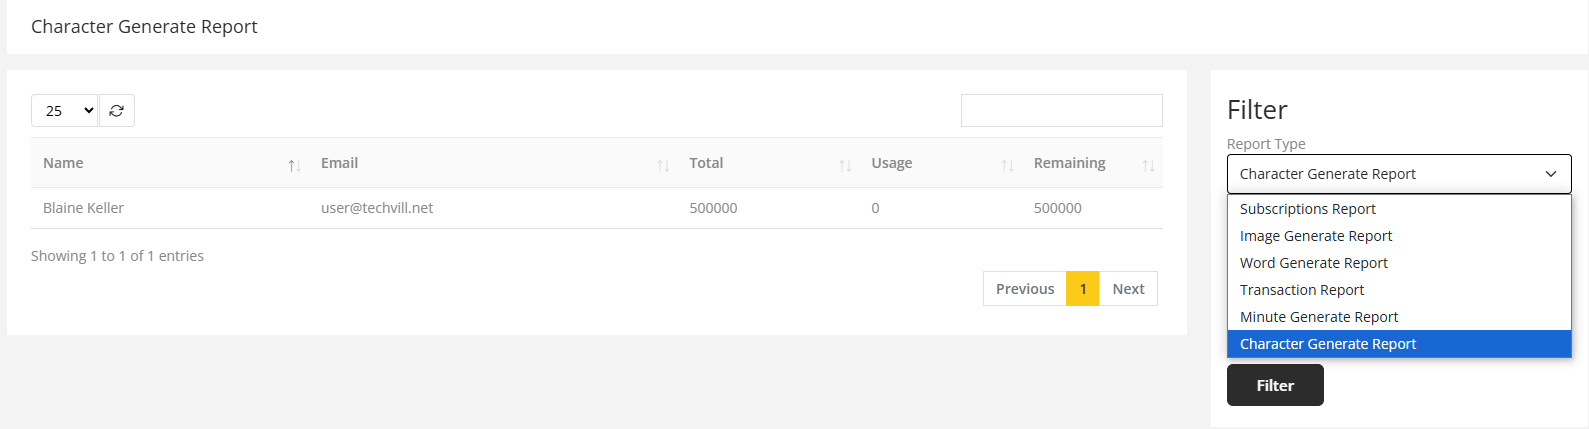Sort by Remaining column sort icon

[x=1148, y=165]
